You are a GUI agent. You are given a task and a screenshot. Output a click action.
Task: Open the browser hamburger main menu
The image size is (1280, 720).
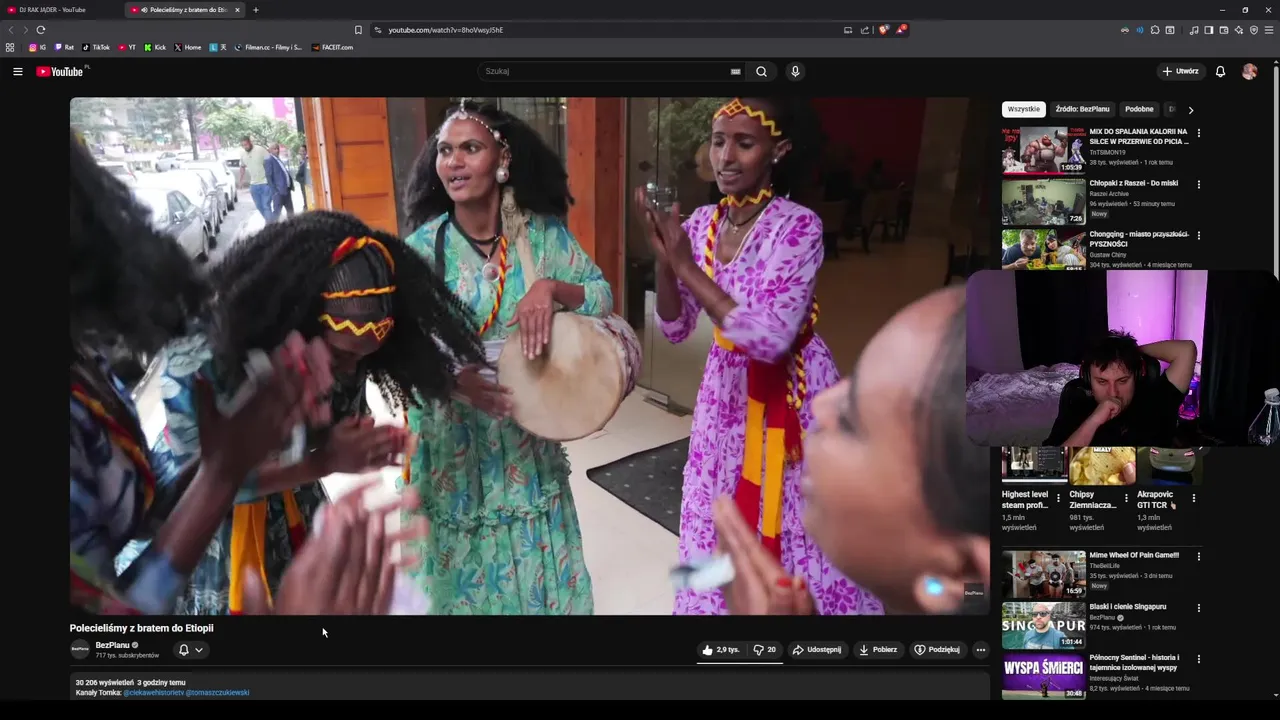[x=1269, y=30]
